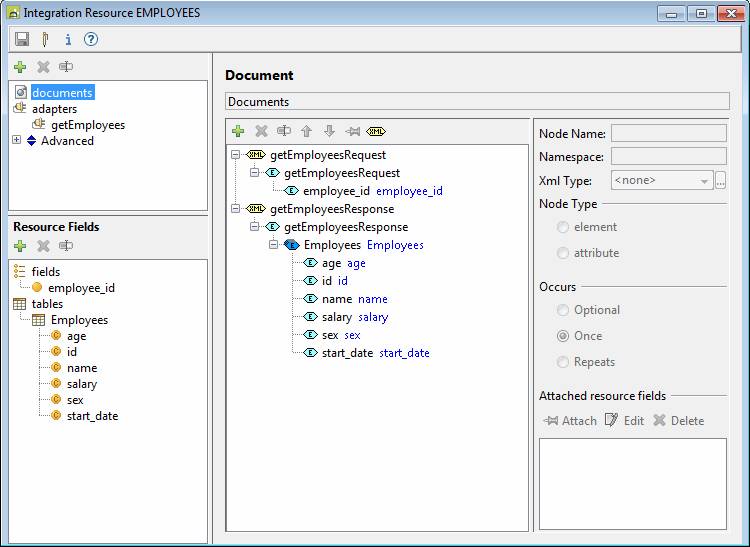Viewport: 750px width, 547px height.
Task: Expand the Advanced tree node
Action: [x=16, y=141]
